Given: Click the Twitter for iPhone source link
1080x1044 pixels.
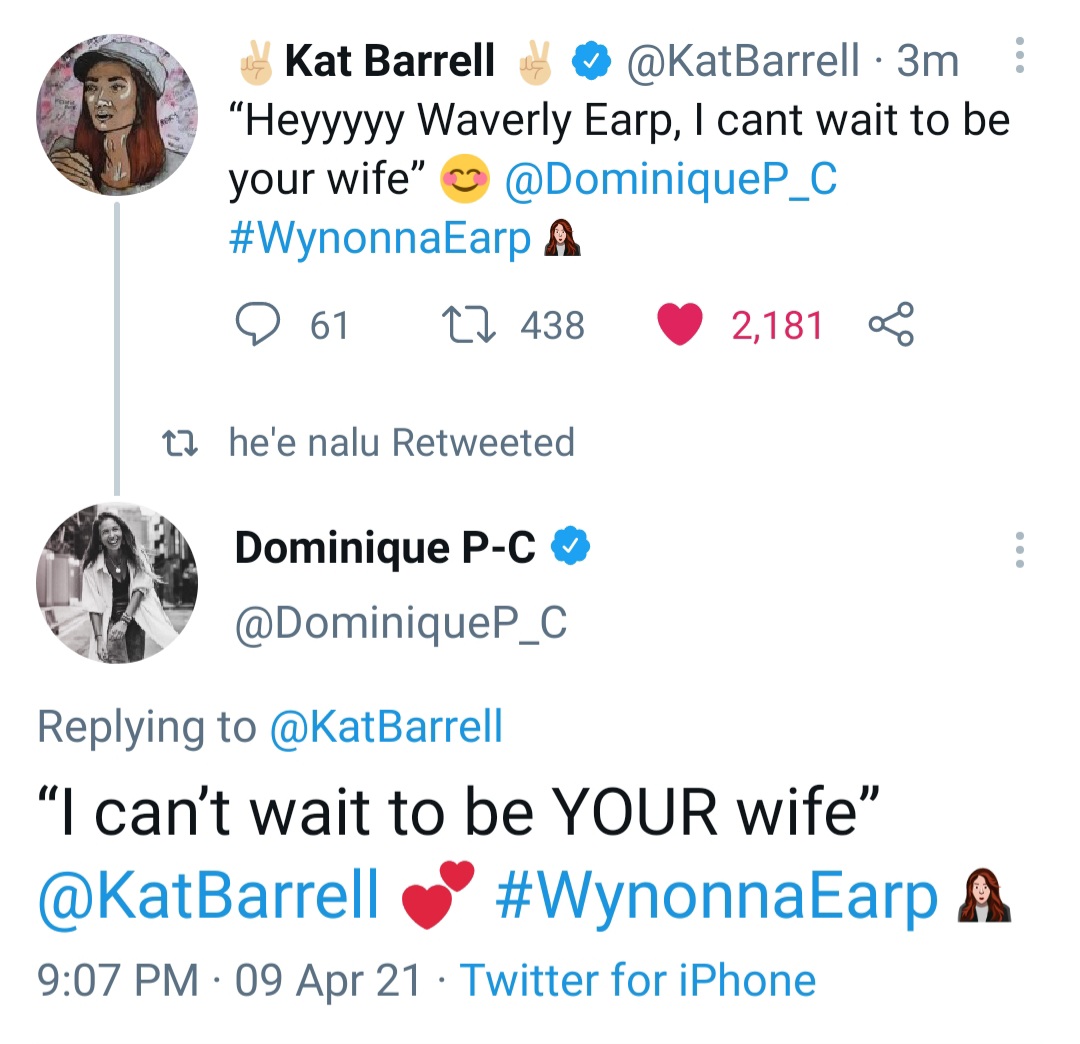Looking at the screenshot, I should [638, 980].
